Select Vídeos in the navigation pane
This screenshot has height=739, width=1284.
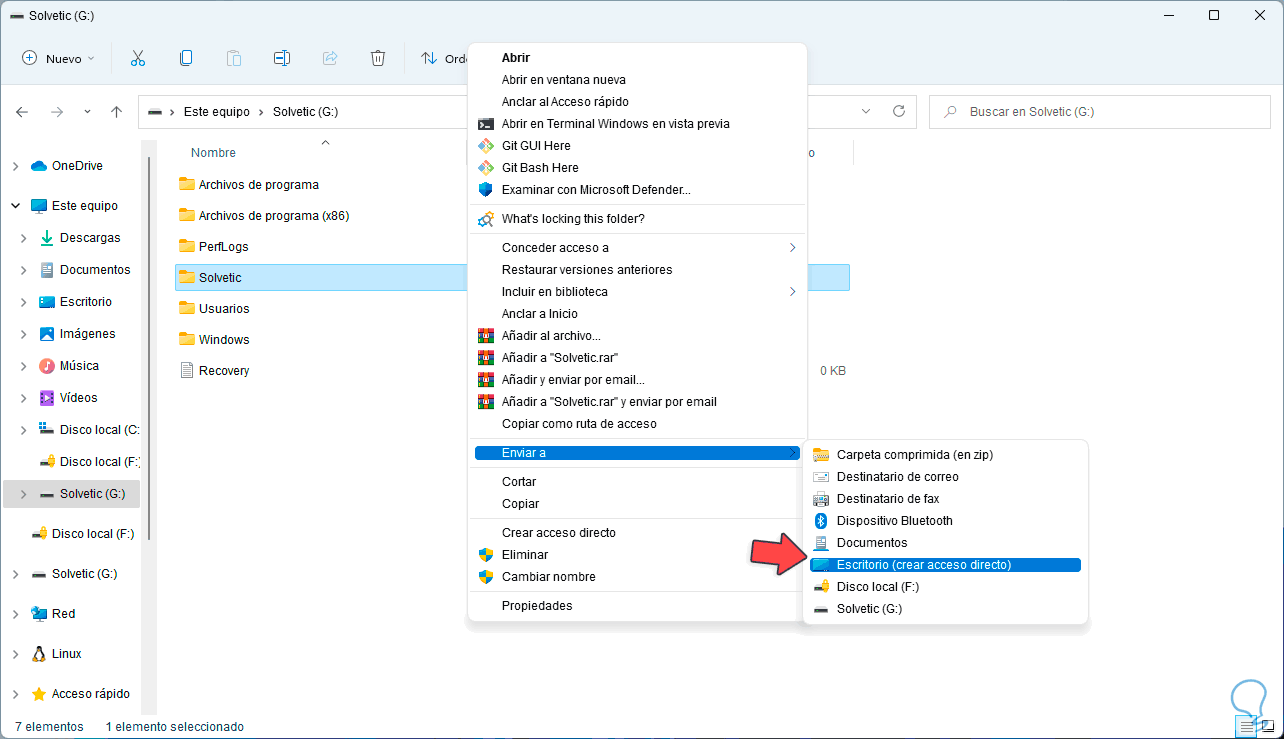click(79, 398)
